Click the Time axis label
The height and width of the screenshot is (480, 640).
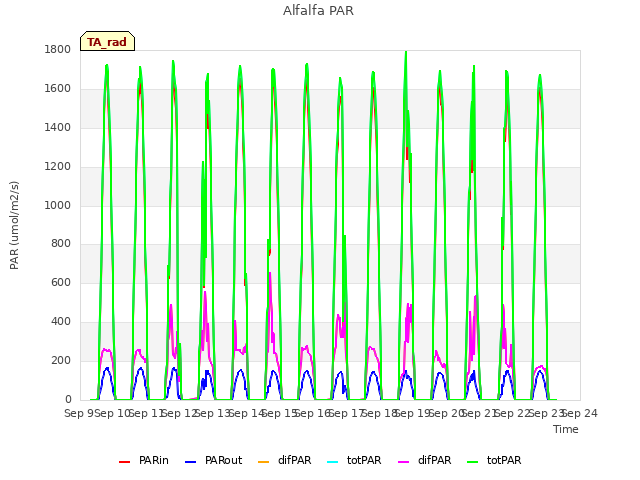point(566,429)
